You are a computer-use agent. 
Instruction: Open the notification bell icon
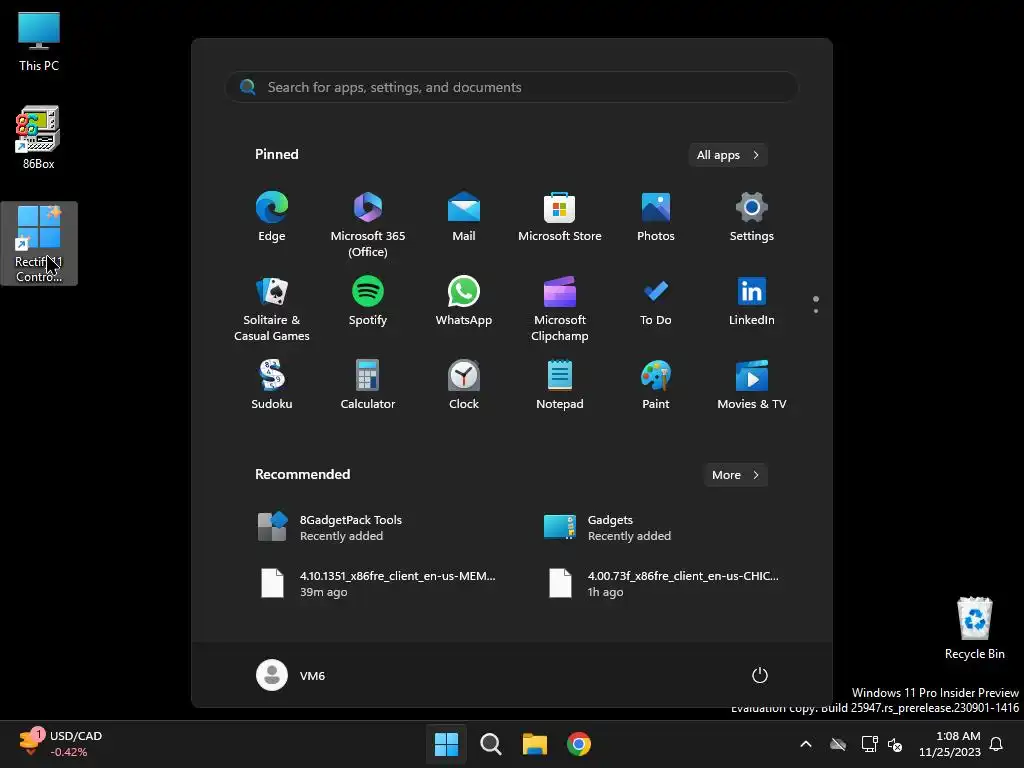click(x=997, y=744)
